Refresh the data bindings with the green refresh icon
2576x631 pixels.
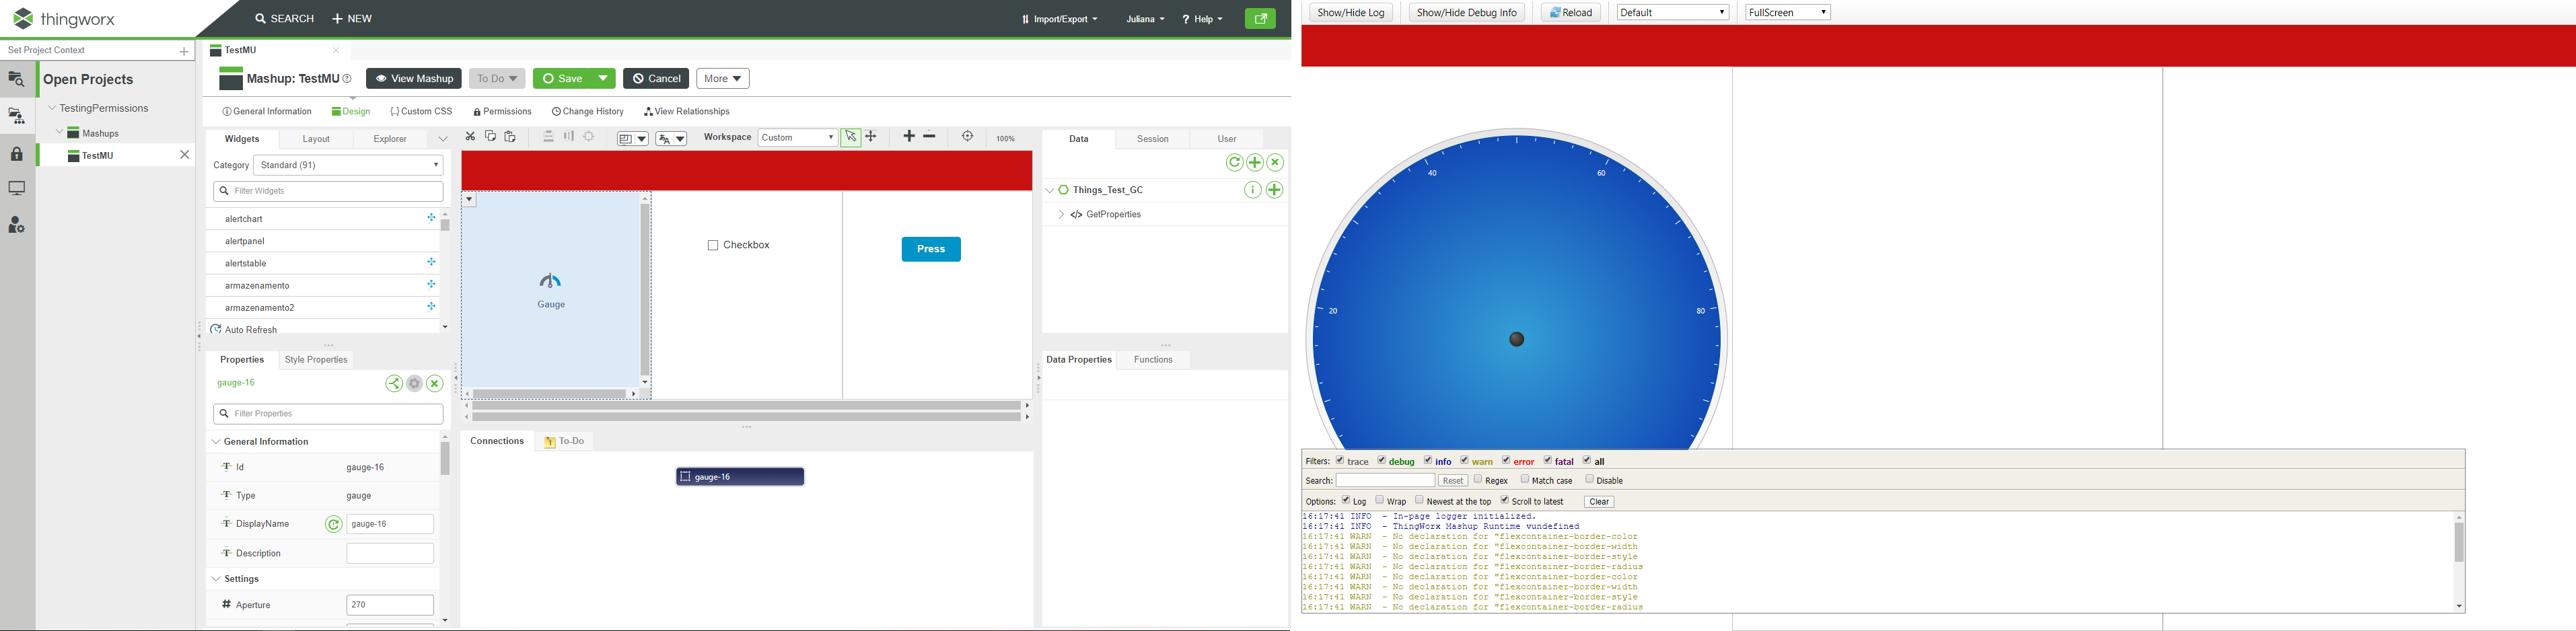[1235, 162]
